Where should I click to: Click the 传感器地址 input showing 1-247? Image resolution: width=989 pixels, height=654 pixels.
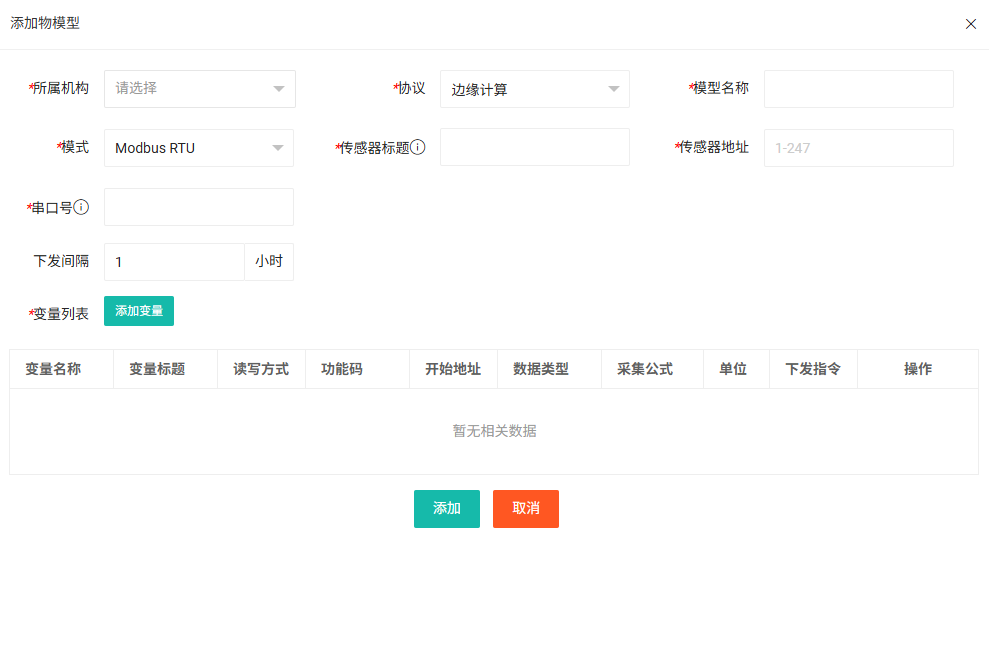pyautogui.click(x=858, y=147)
